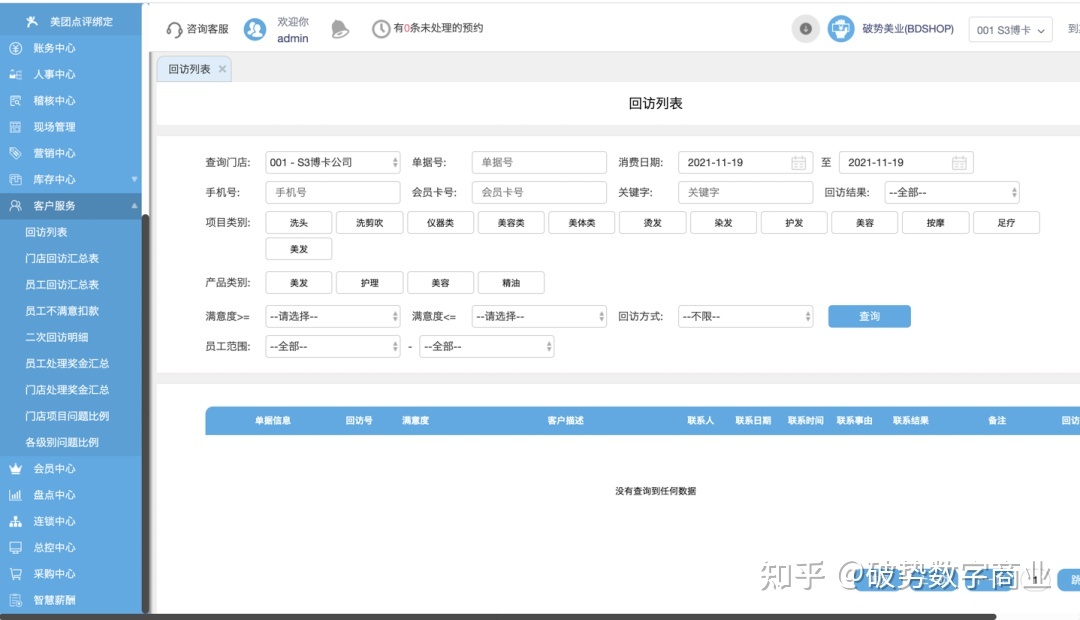Click the 总控中心 monitor icon
The height and width of the screenshot is (620, 1080).
click(15, 547)
